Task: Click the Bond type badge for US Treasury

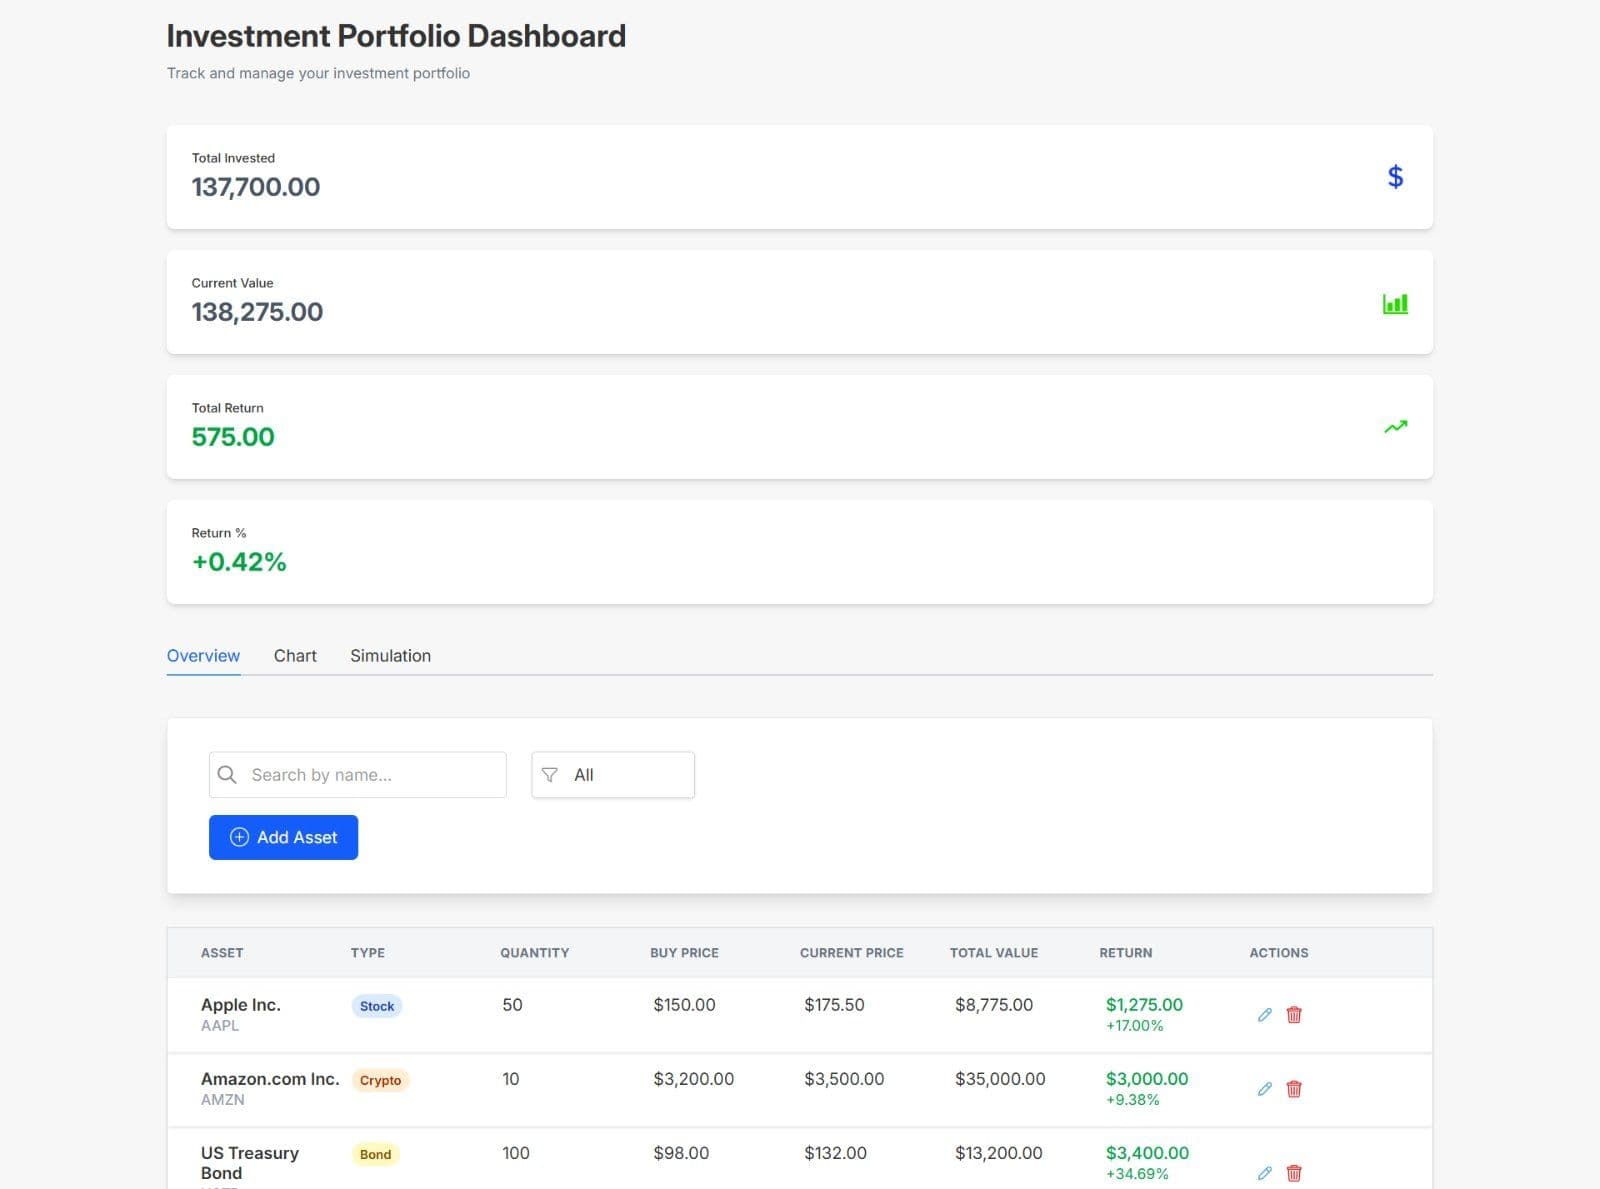Action: [x=375, y=1154]
